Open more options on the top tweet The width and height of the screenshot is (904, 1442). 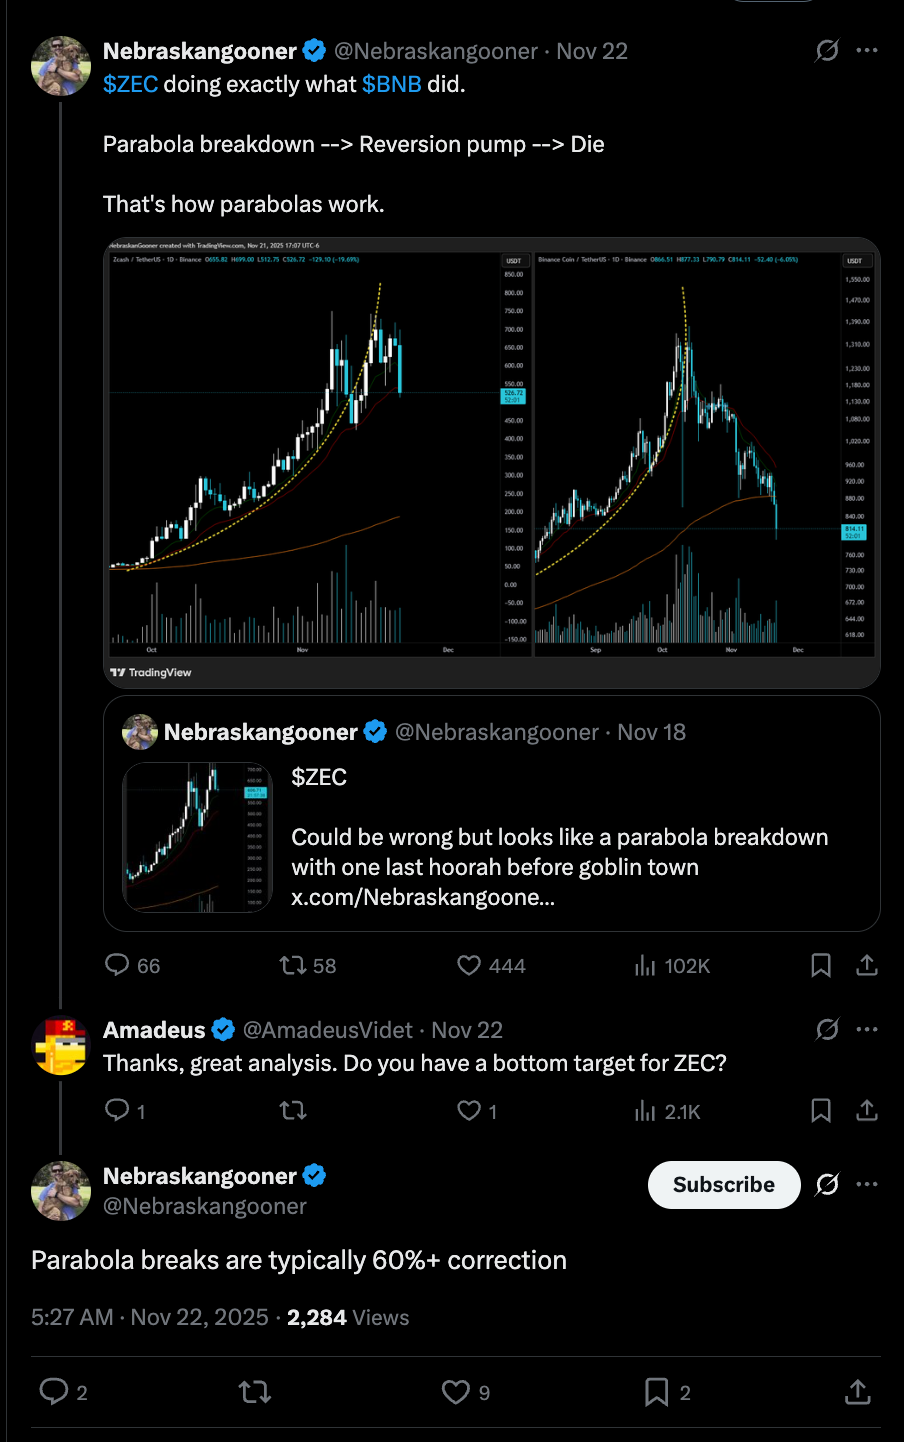(x=867, y=50)
